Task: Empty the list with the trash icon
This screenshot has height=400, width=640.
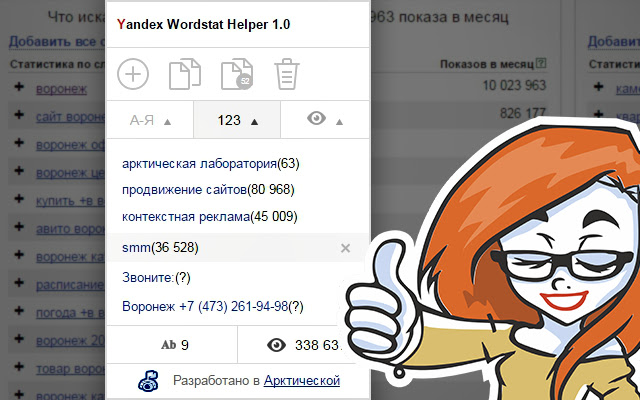Action: [x=287, y=74]
